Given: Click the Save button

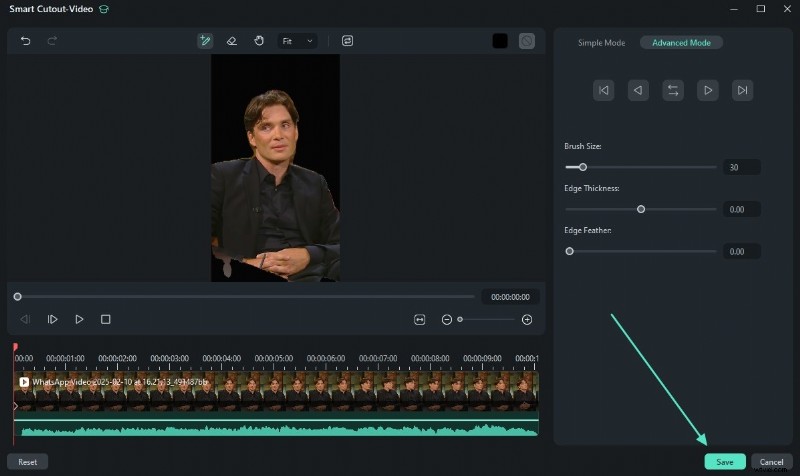Looking at the screenshot, I should point(724,462).
